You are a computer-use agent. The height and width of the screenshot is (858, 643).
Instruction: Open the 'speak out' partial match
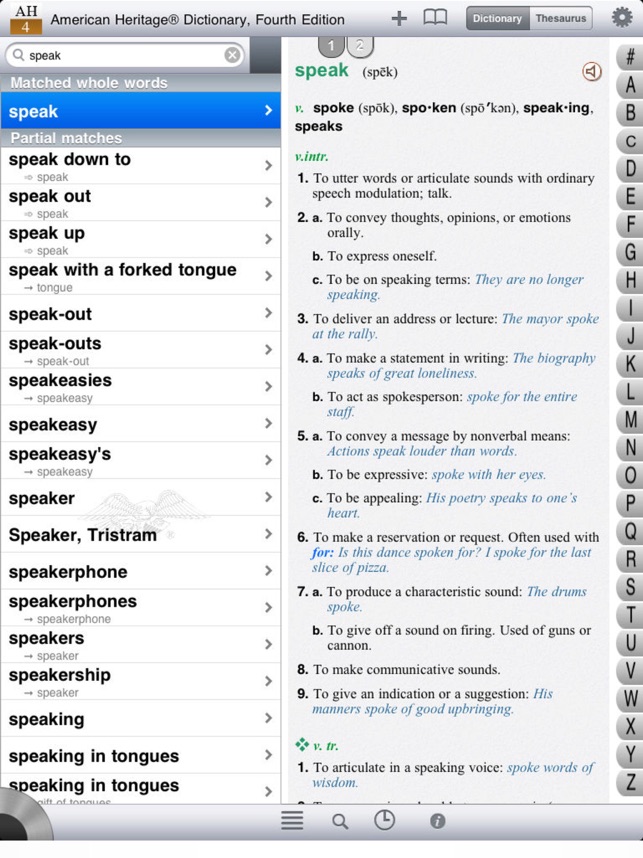pyautogui.click(x=138, y=202)
